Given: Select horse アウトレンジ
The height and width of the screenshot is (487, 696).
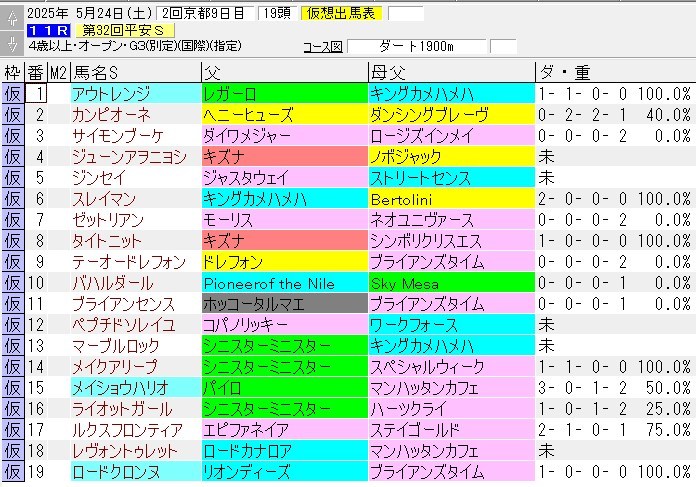Looking at the screenshot, I should pyautogui.click(x=136, y=94).
